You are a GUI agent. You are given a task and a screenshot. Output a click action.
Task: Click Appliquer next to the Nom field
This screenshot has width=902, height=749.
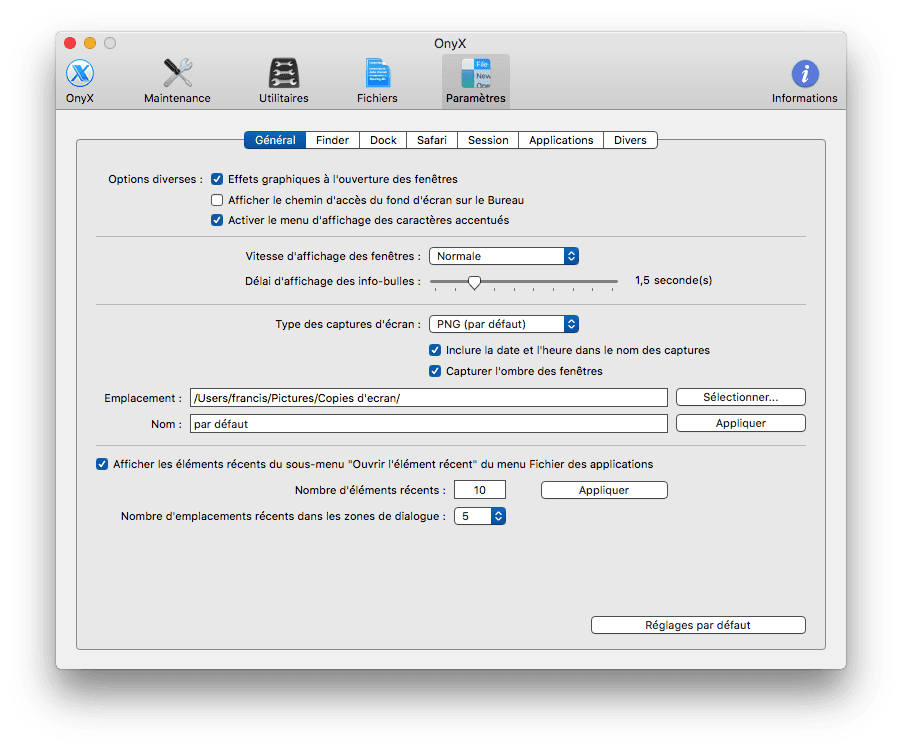pyautogui.click(x=740, y=423)
